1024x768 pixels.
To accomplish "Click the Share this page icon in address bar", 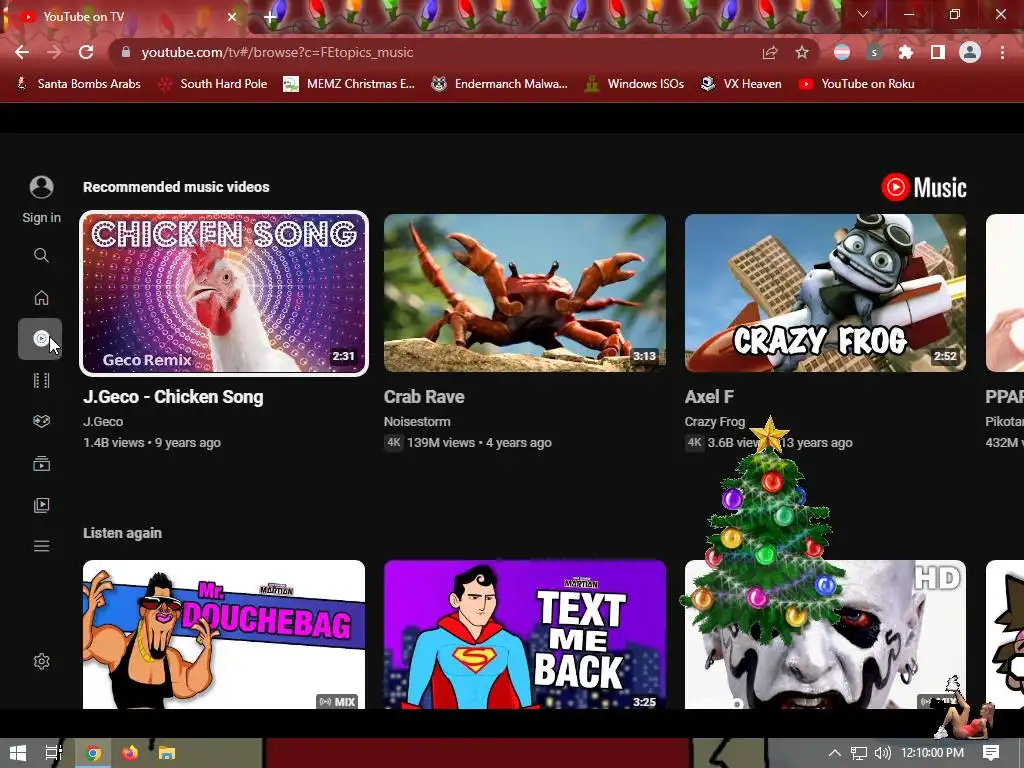I will point(770,52).
